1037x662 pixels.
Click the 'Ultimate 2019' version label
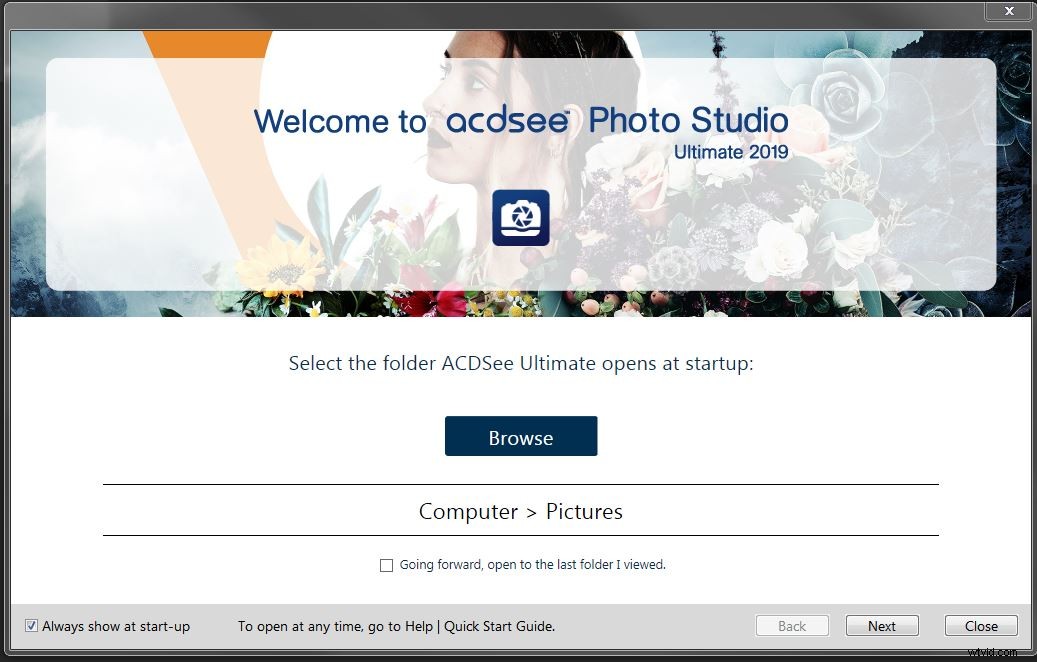[x=731, y=152]
